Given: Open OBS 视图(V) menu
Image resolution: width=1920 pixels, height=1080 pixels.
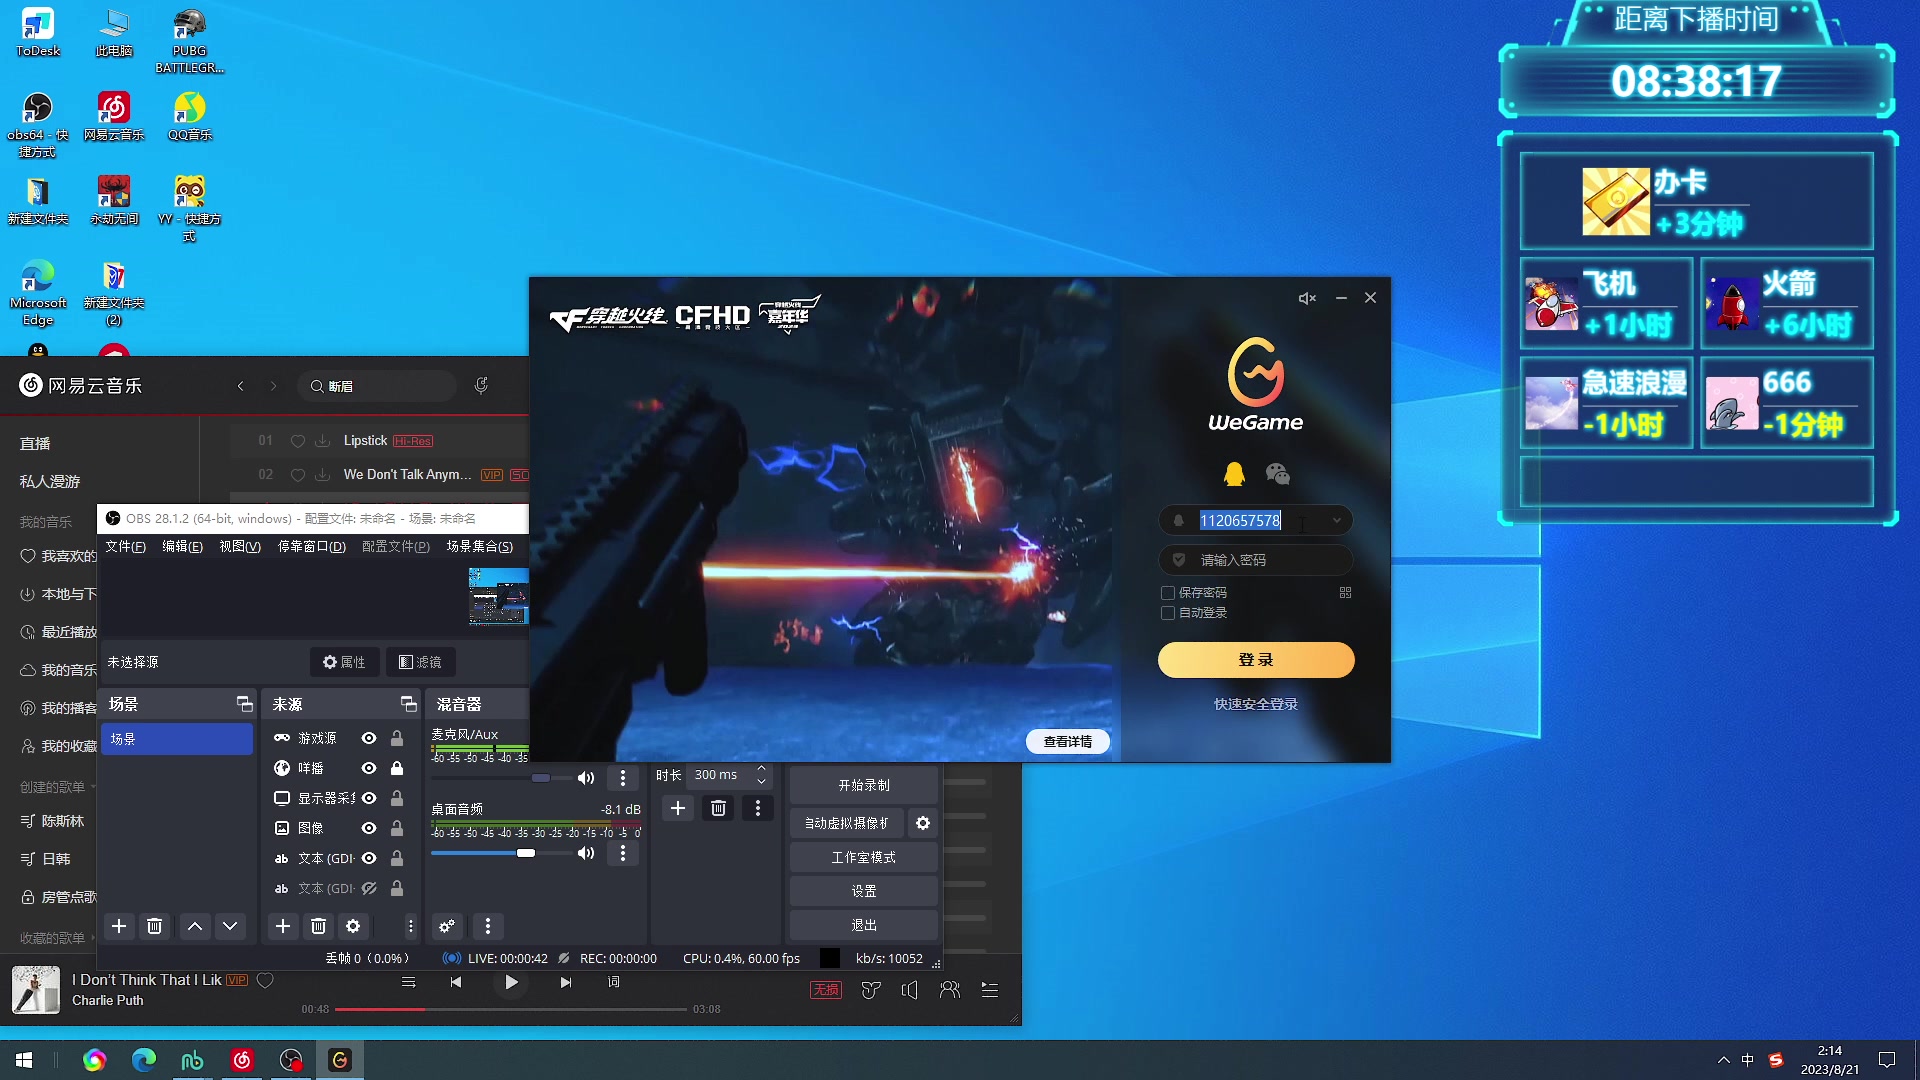Looking at the screenshot, I should point(240,546).
